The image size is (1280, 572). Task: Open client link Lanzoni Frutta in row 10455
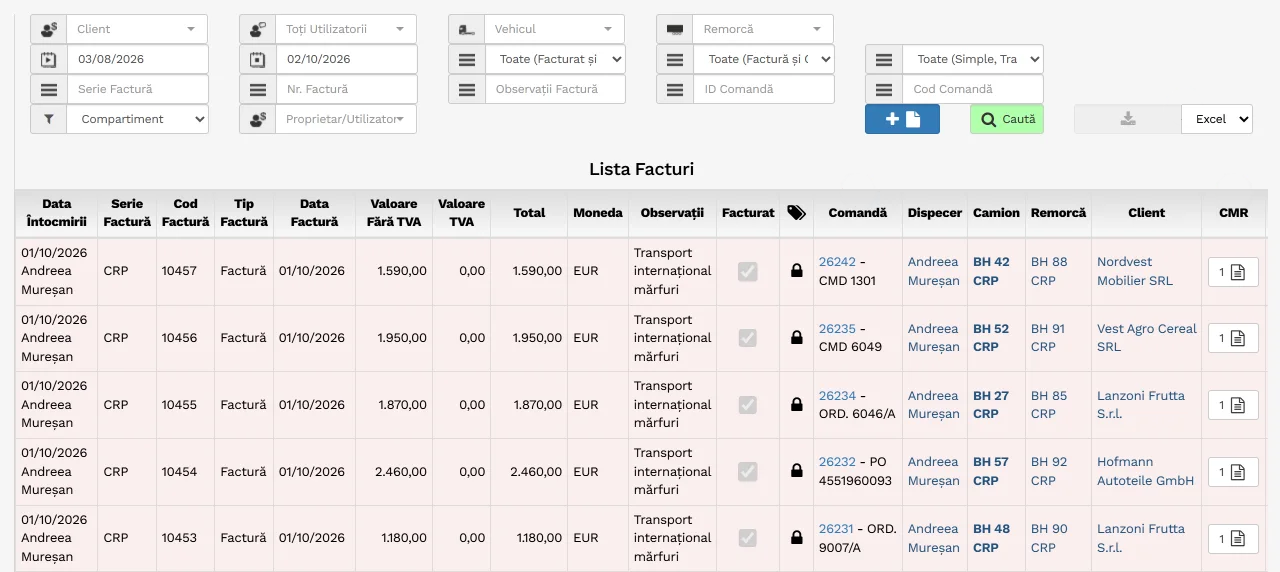coord(1140,405)
